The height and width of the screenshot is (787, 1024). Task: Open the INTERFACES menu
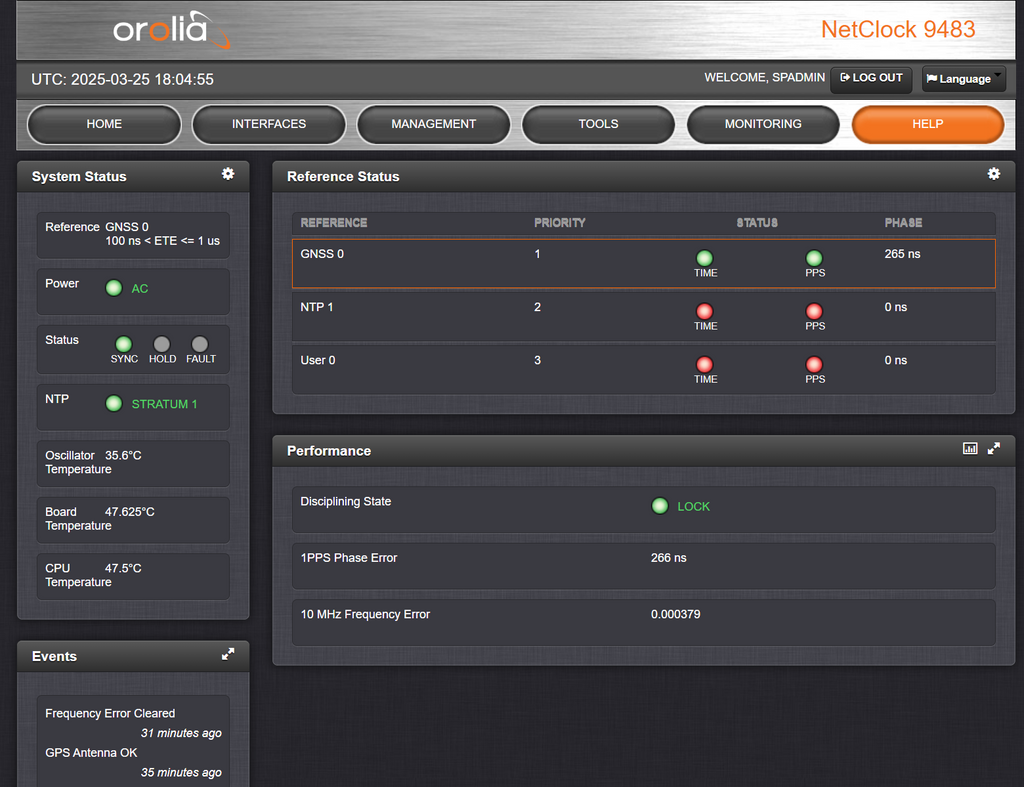tap(268, 124)
